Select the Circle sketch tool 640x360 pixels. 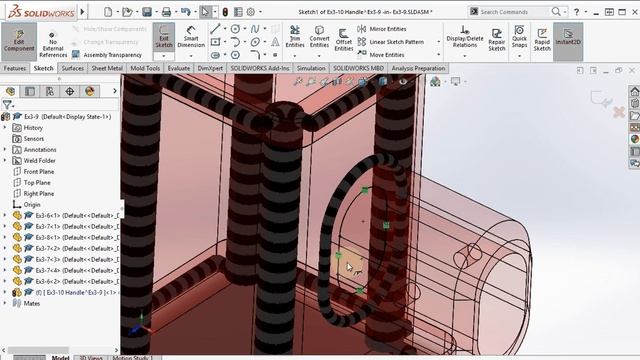(x=235, y=29)
